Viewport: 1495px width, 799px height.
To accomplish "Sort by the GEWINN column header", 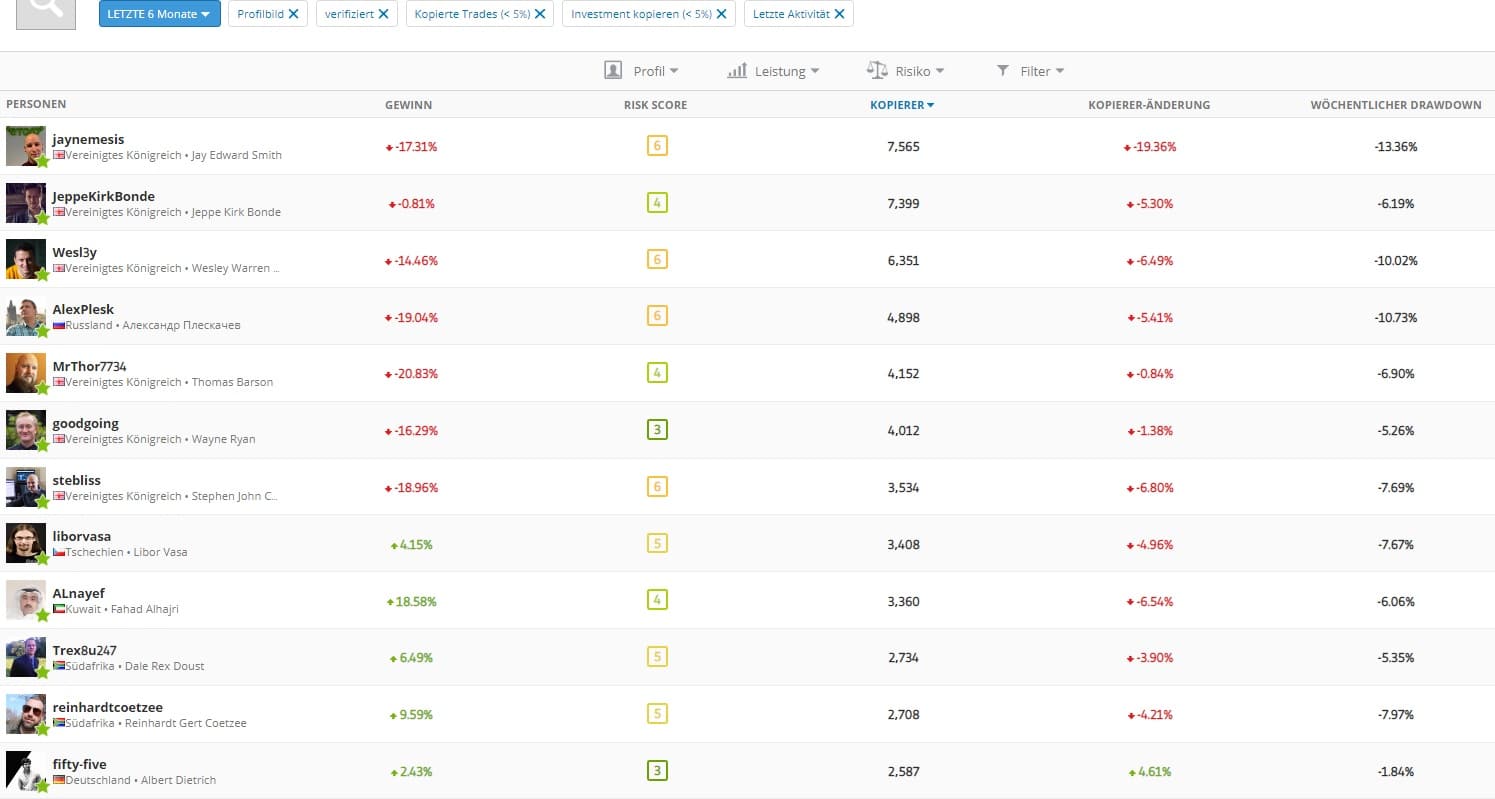I will pyautogui.click(x=408, y=105).
